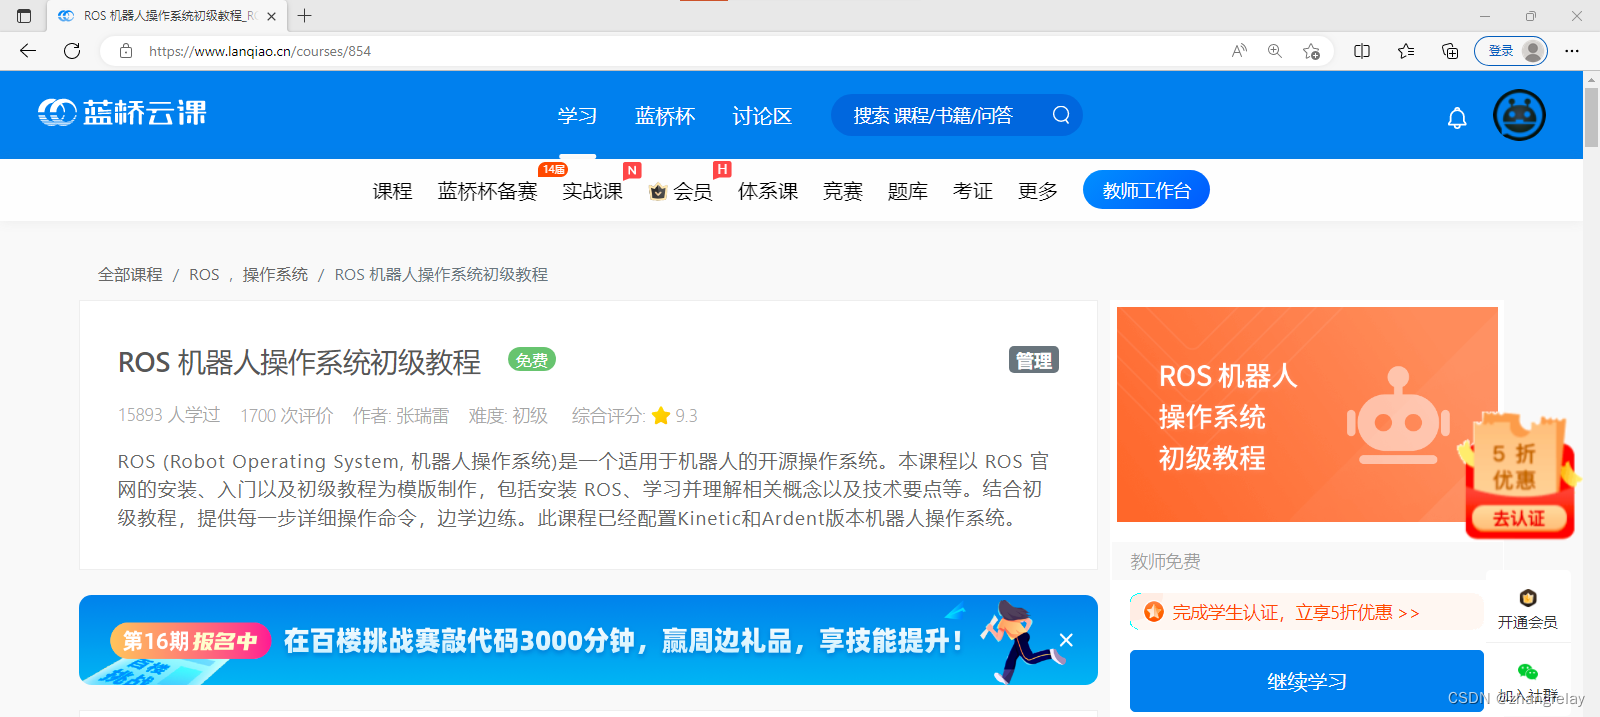This screenshot has height=717, width=1600.
Task: Click the padlock site info icon
Action: 126,51
